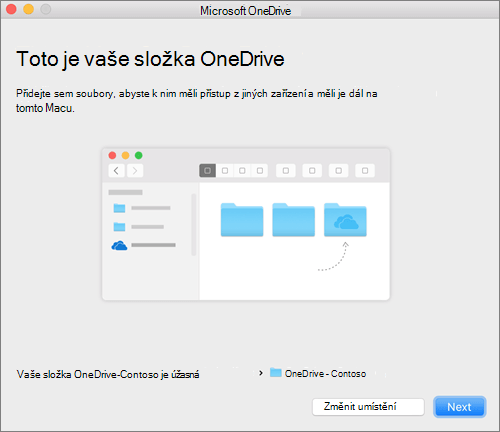Click the OneDrive - Contoso folder icon
The image size is (500, 432).
[276, 372]
